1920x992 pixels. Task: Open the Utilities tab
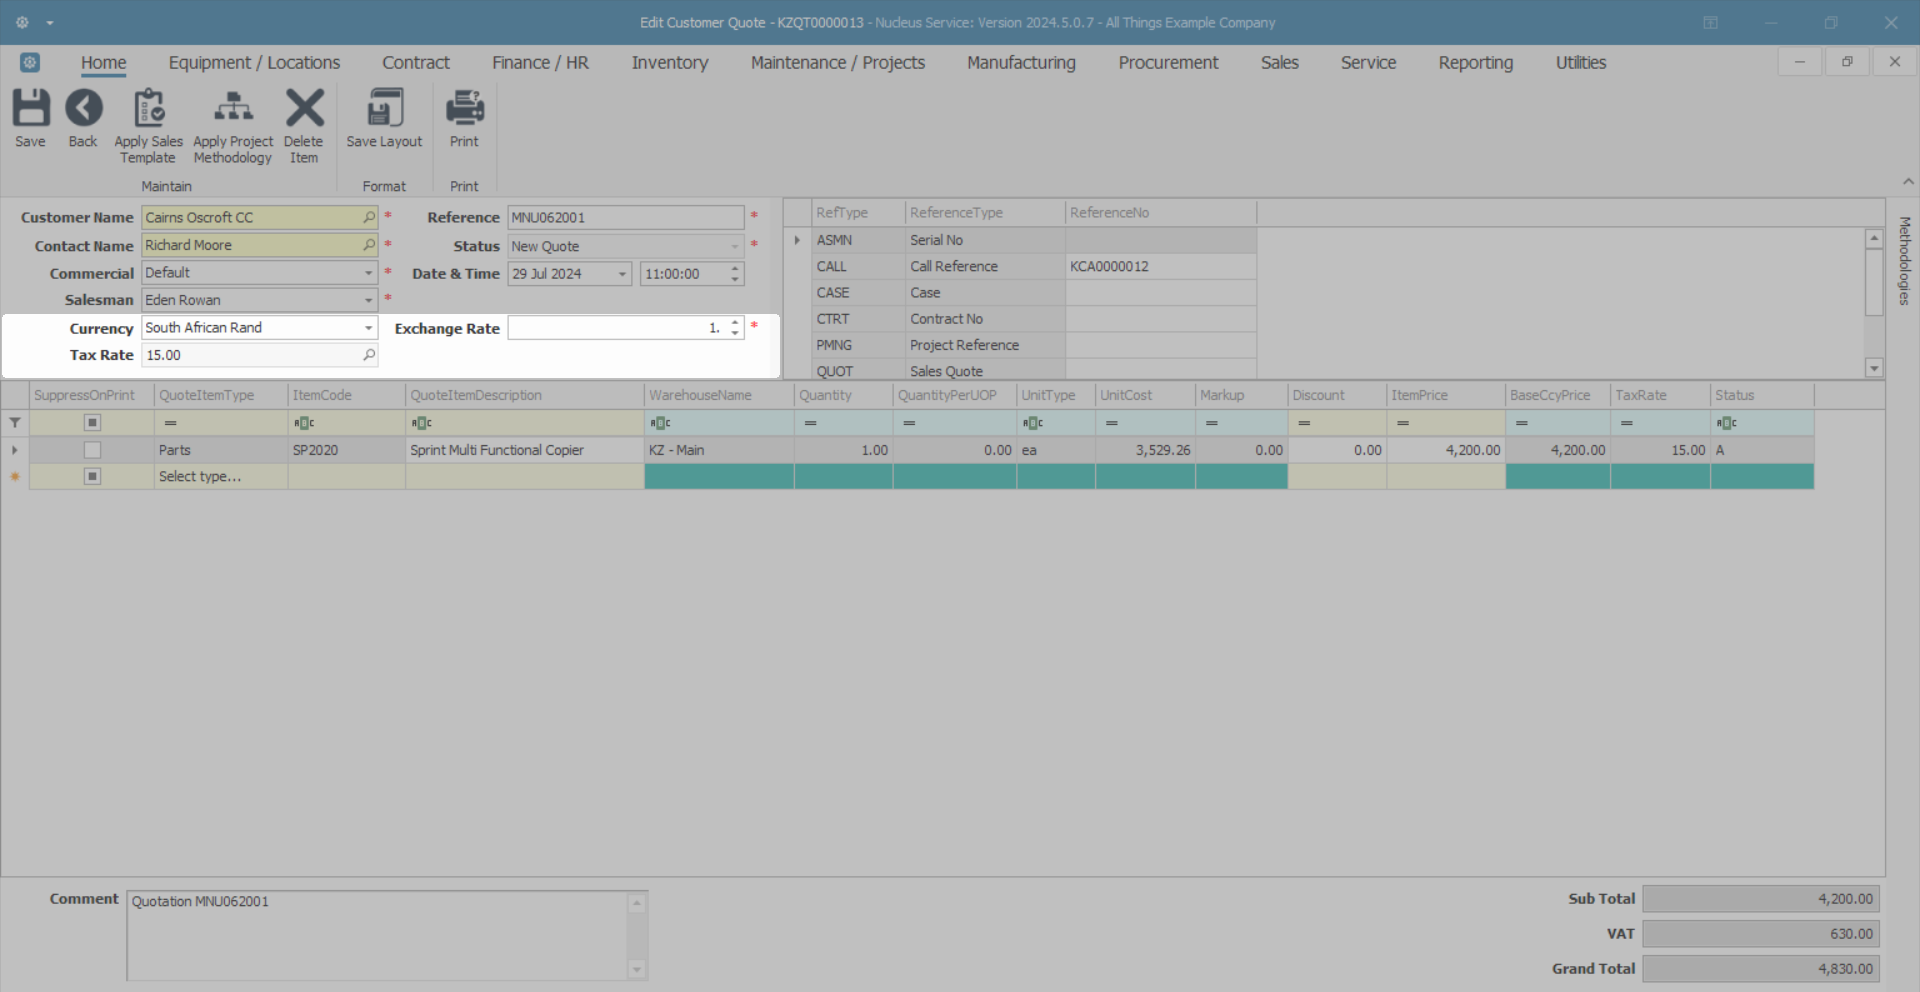click(x=1581, y=62)
